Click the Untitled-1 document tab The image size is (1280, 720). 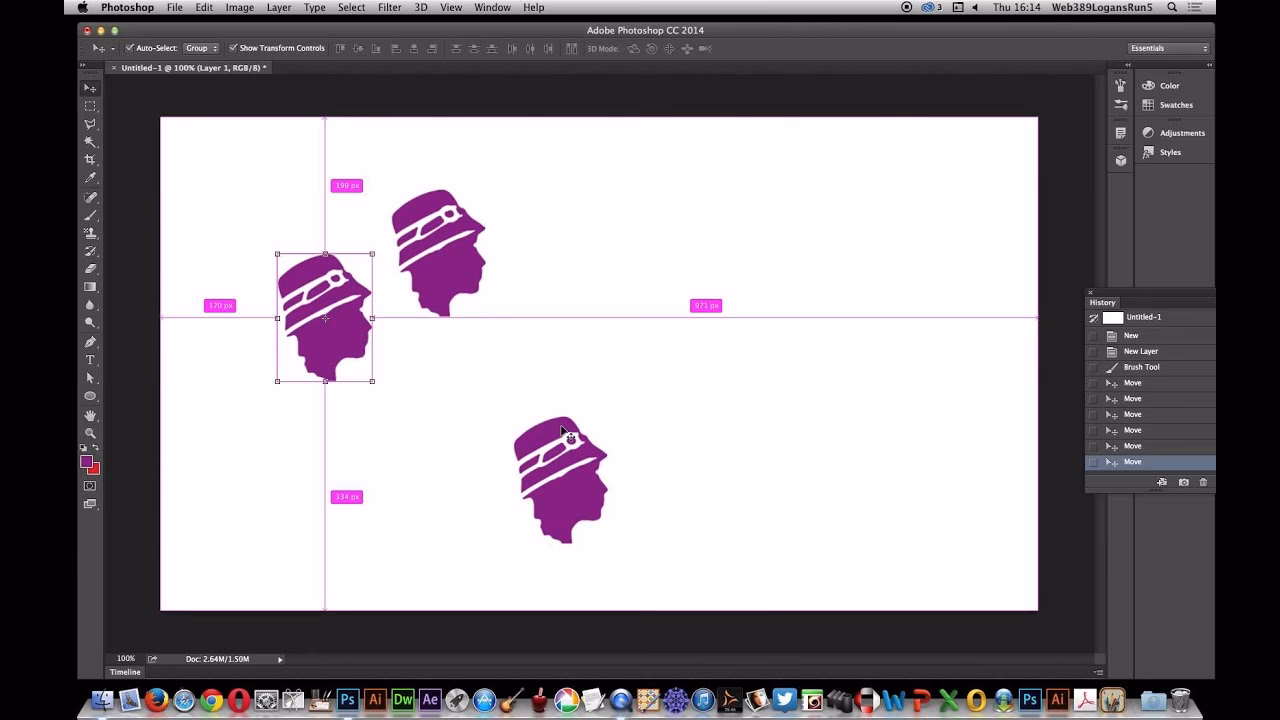click(190, 67)
